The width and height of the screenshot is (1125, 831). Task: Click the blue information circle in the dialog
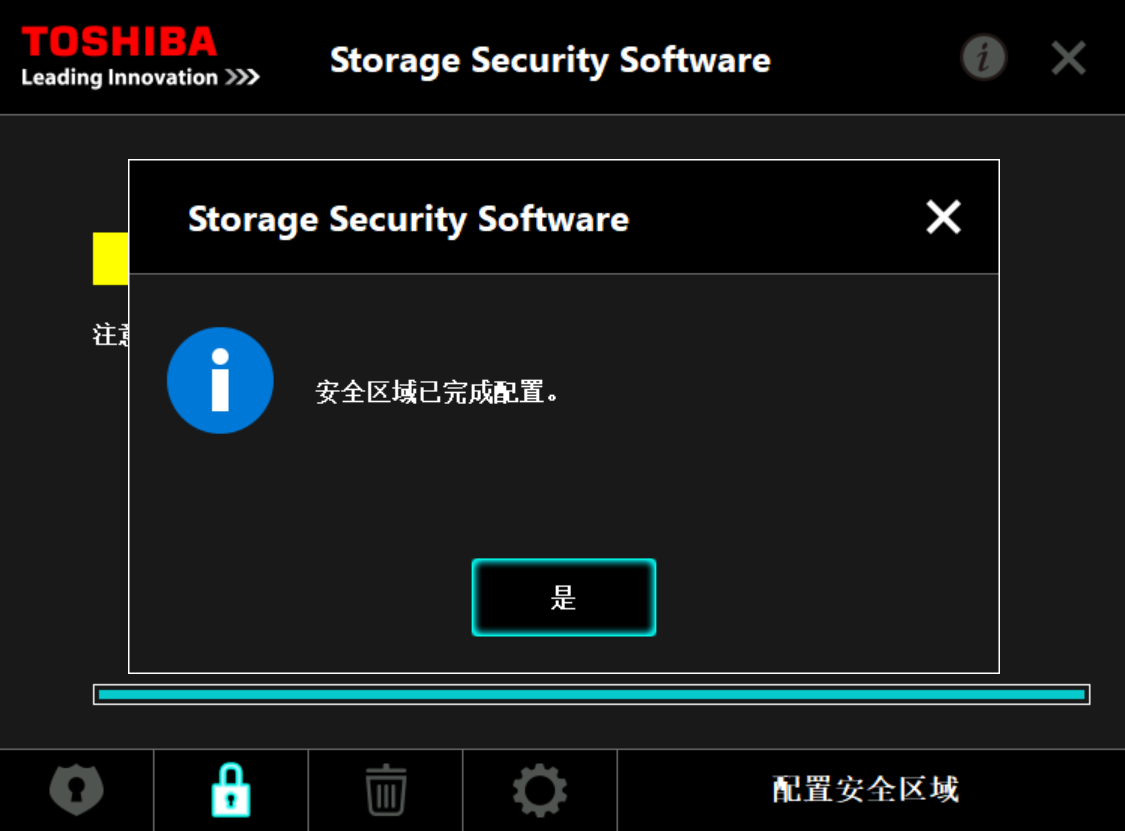click(220, 380)
